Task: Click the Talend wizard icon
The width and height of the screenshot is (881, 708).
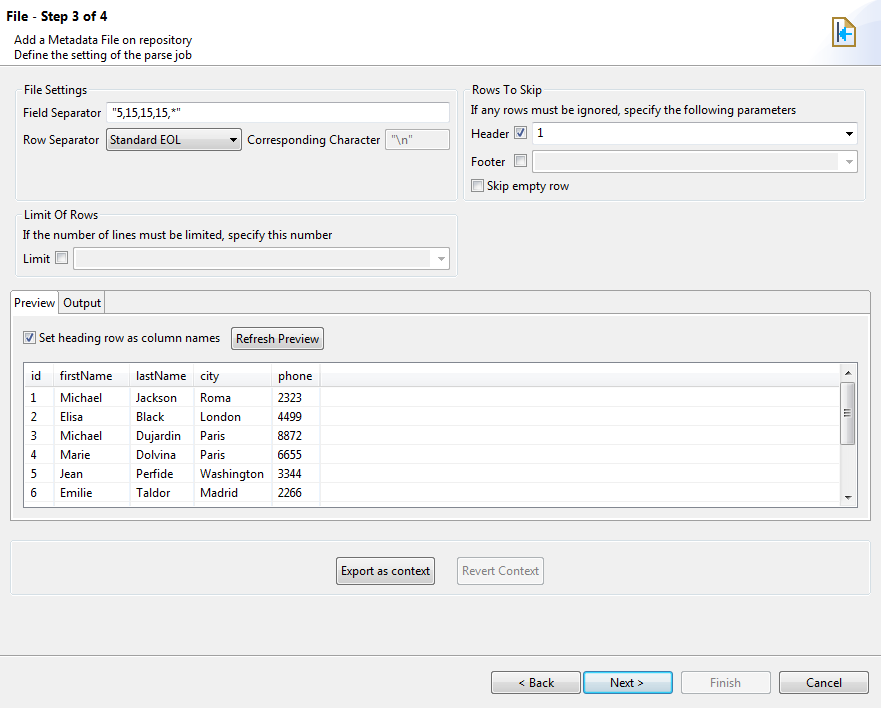Action: click(x=843, y=31)
